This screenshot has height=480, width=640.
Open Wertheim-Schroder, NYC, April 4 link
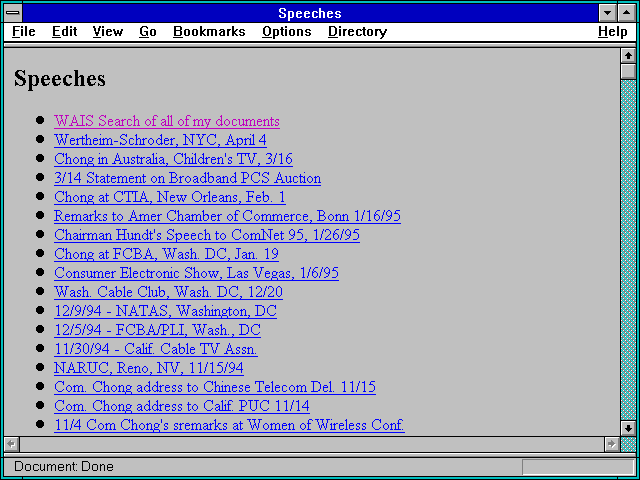(x=160, y=140)
